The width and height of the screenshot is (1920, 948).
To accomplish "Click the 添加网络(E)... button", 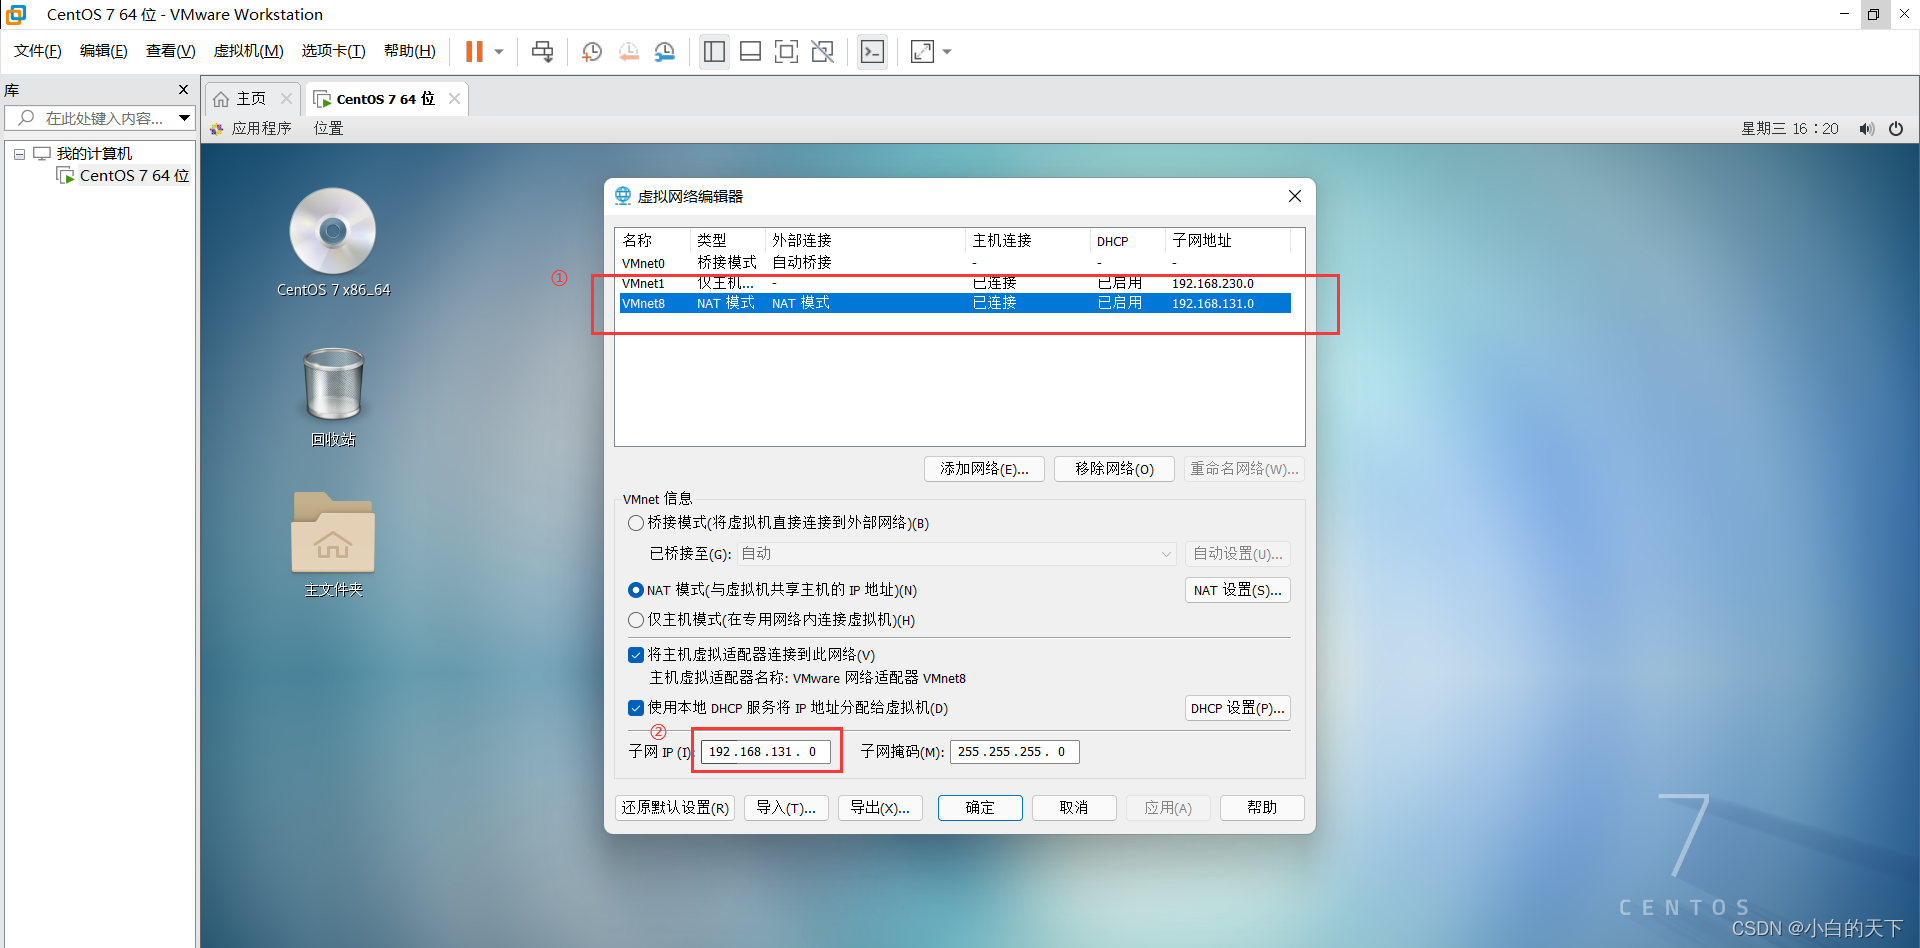I will tap(984, 469).
